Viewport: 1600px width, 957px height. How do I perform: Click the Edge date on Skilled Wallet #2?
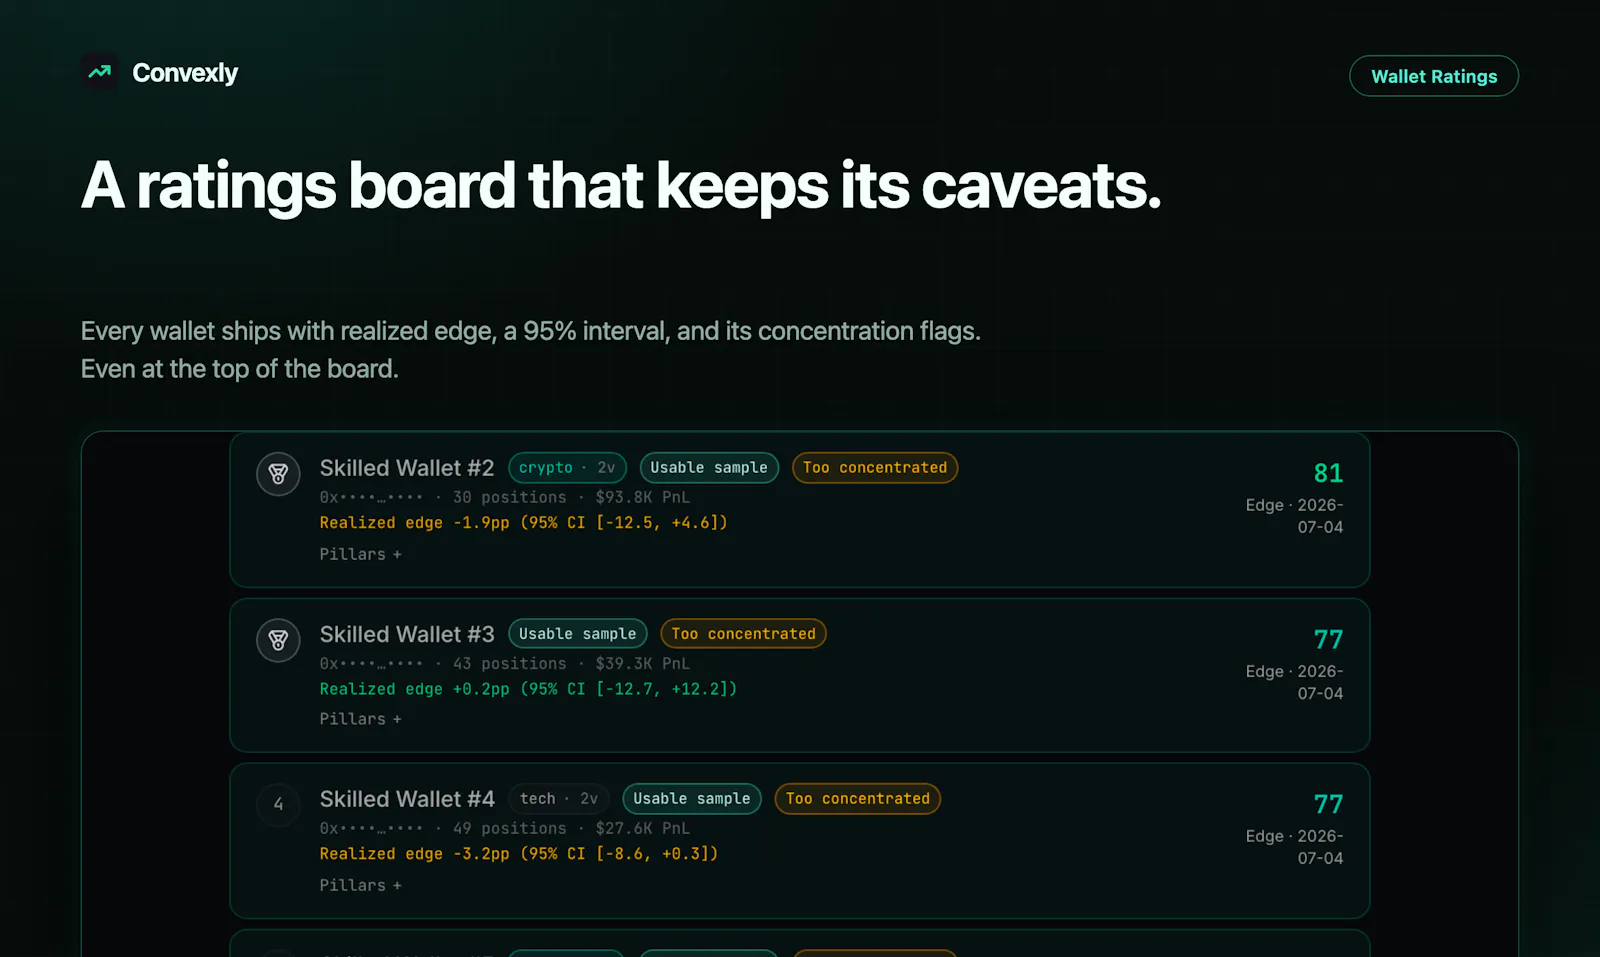click(1295, 516)
